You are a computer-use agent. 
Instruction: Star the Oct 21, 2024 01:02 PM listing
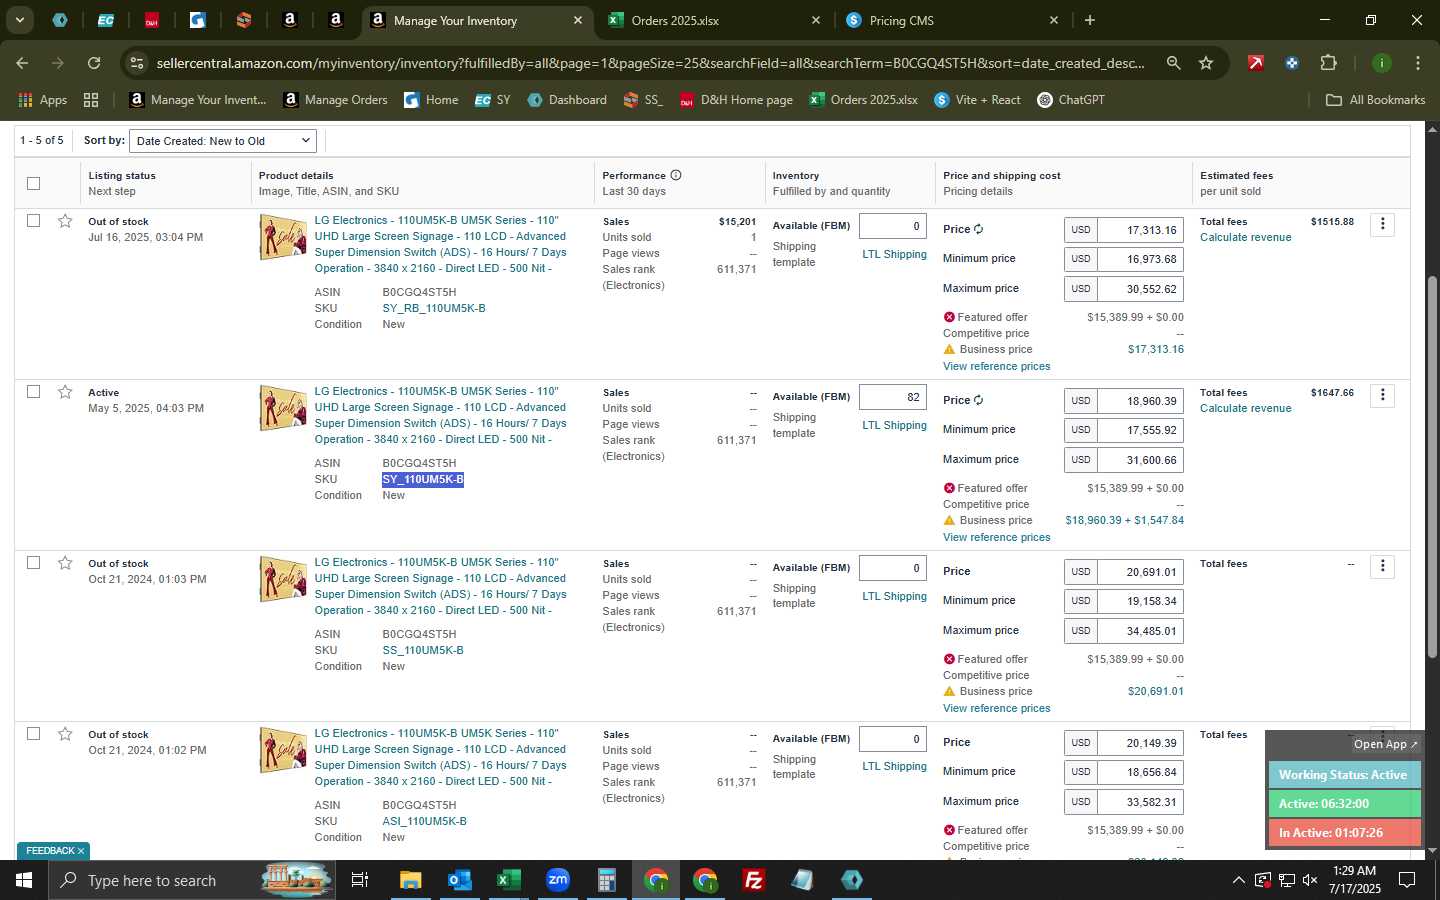[65, 734]
